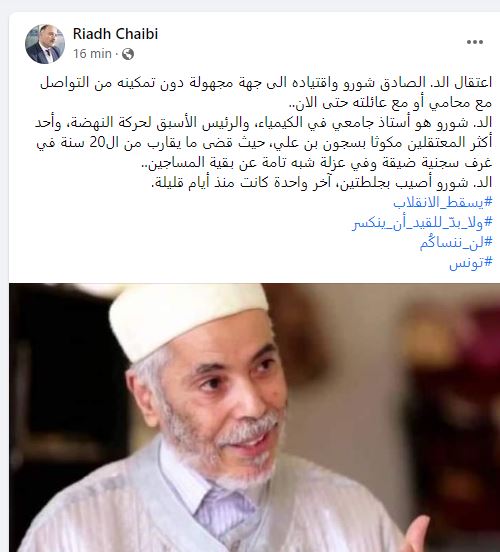Click the line ending with منذ أيام قليلة

pos(321,182)
